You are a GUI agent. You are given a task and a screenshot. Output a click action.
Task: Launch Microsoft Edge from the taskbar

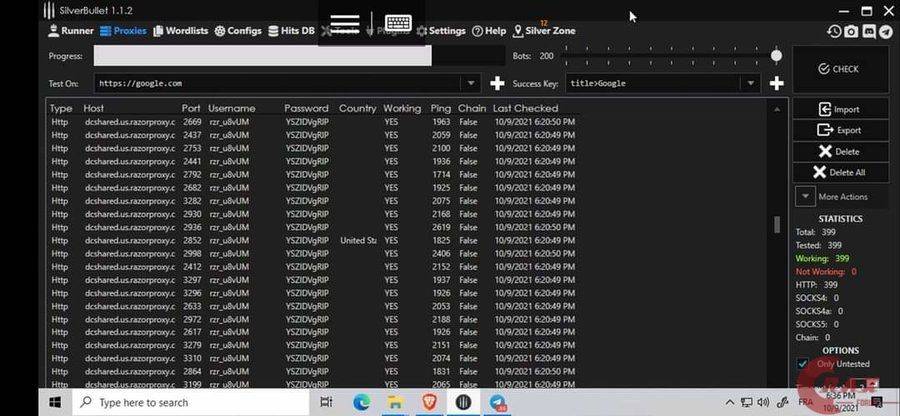pyautogui.click(x=362, y=402)
